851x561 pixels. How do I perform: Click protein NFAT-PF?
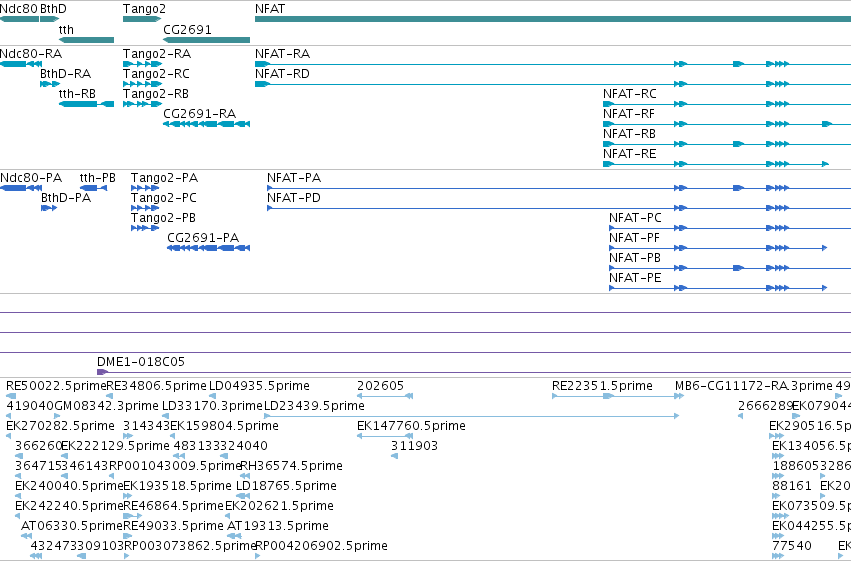[634, 239]
